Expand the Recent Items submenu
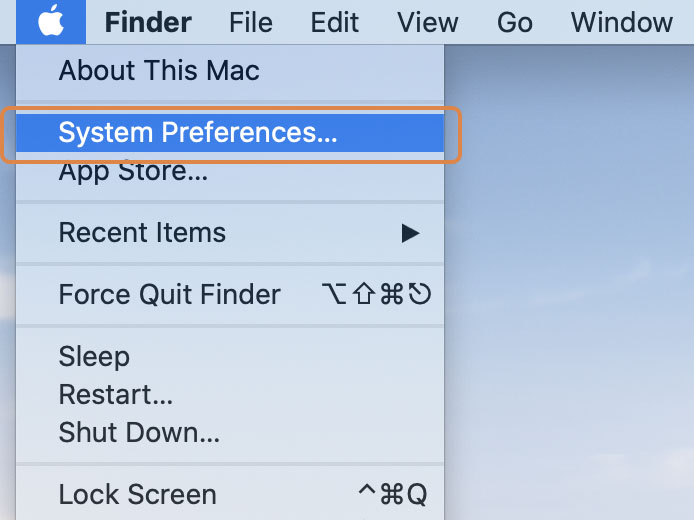 pyautogui.click(x=230, y=233)
